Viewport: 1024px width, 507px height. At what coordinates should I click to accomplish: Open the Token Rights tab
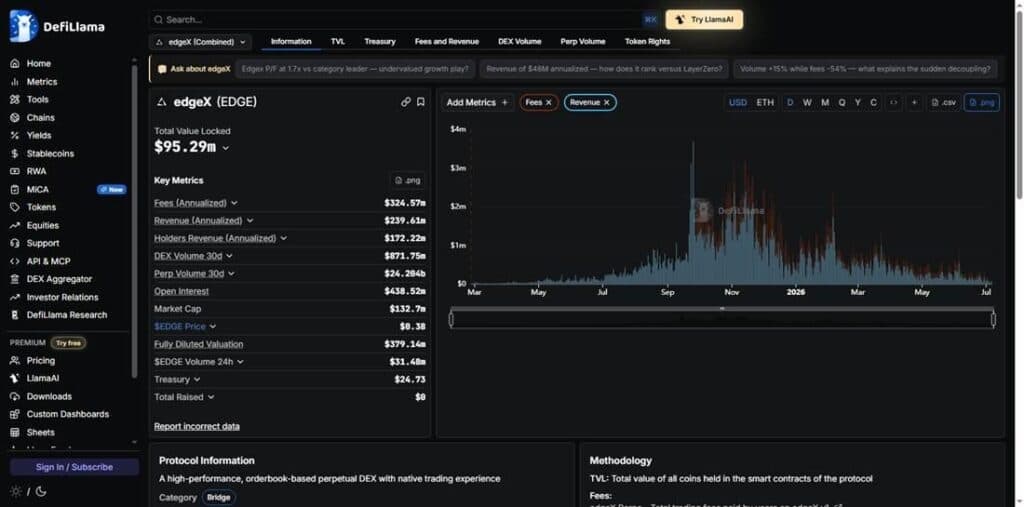click(x=647, y=42)
